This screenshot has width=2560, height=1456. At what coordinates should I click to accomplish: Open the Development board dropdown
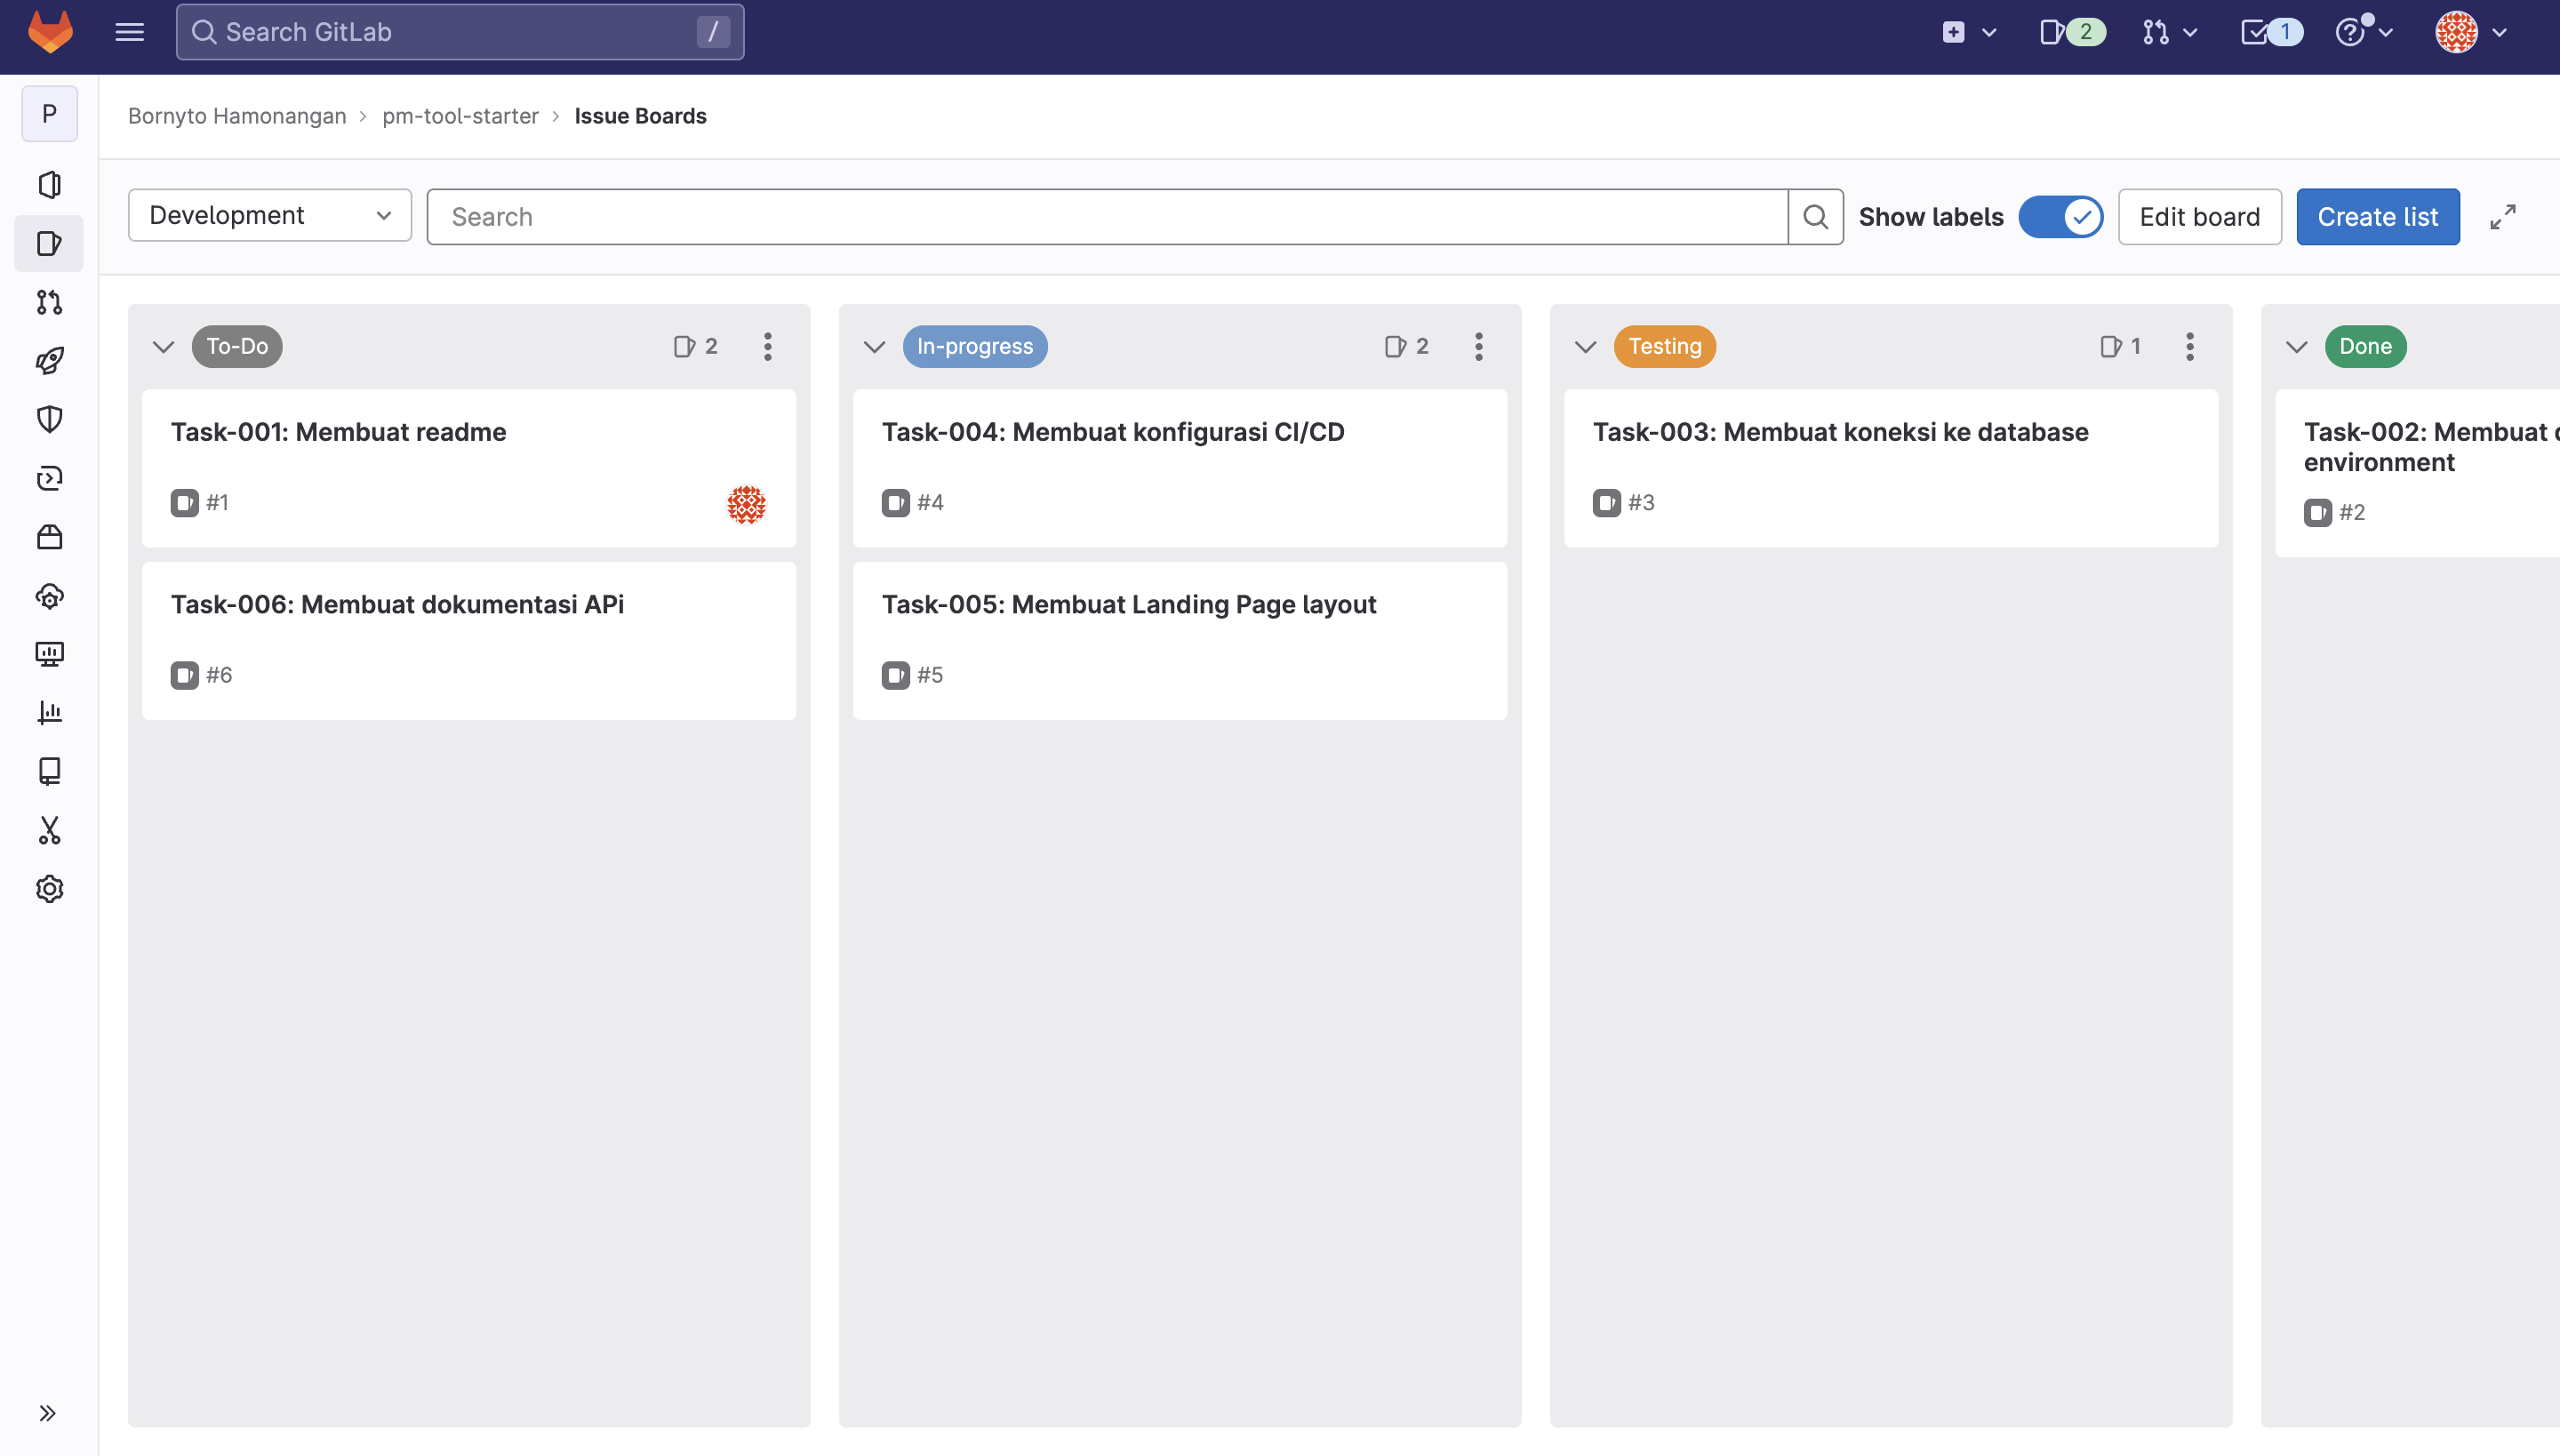pyautogui.click(x=269, y=216)
